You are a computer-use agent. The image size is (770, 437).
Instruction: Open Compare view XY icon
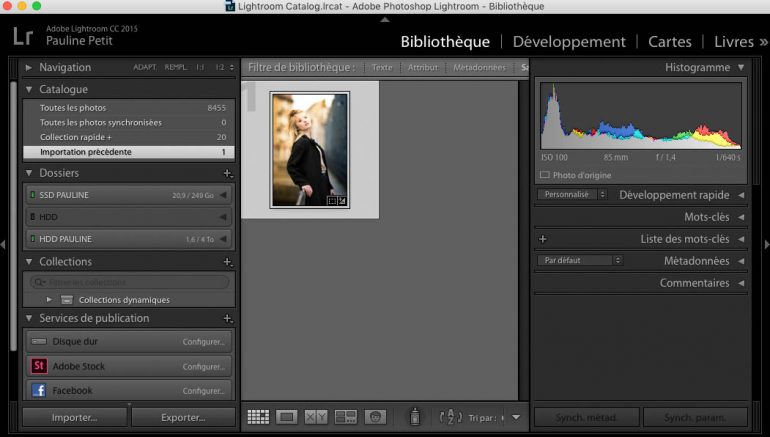tap(316, 416)
